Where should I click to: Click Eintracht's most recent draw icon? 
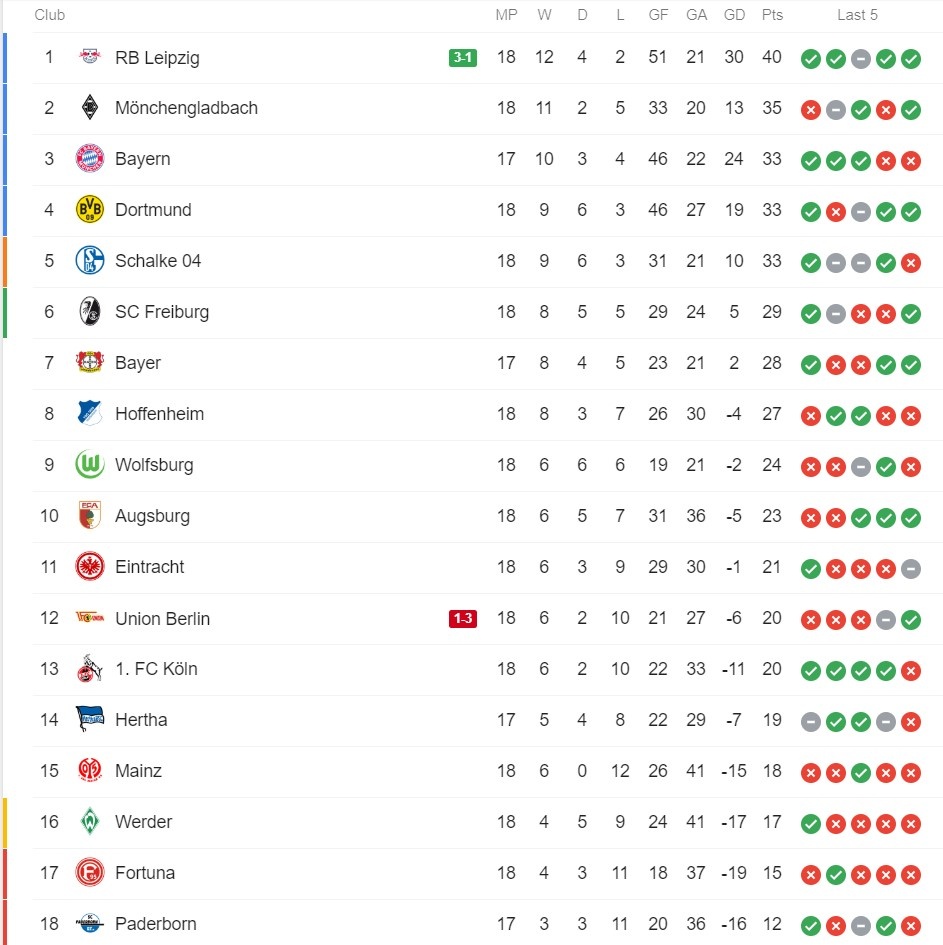pos(910,569)
